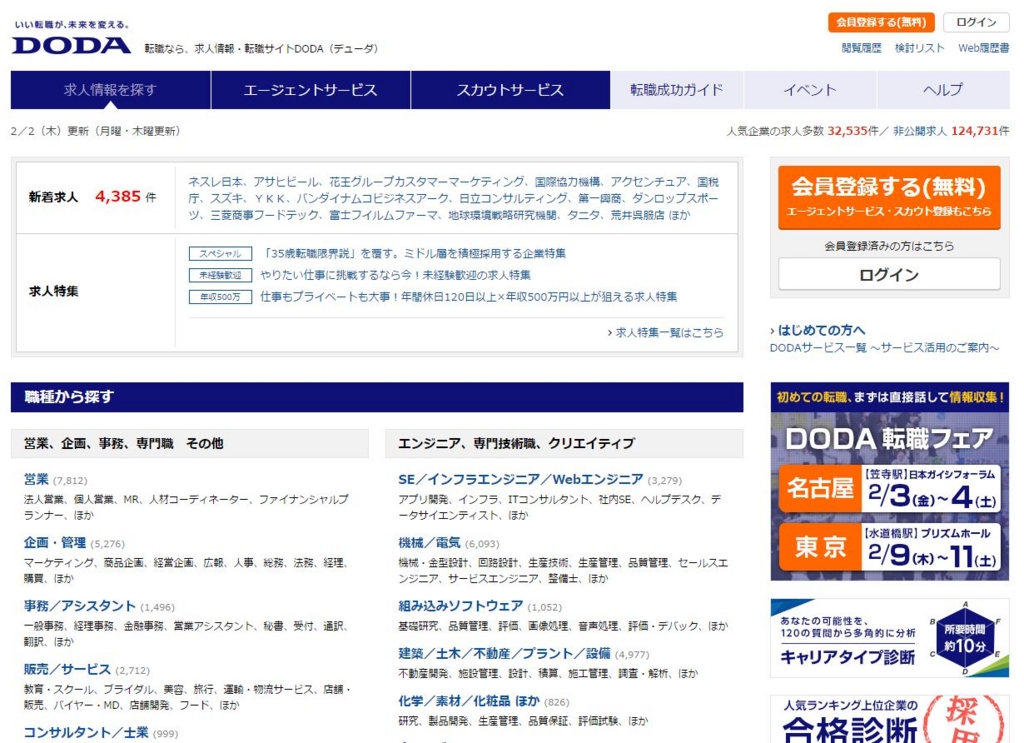Open 検討リスト link

pyautogui.click(x=920, y=48)
